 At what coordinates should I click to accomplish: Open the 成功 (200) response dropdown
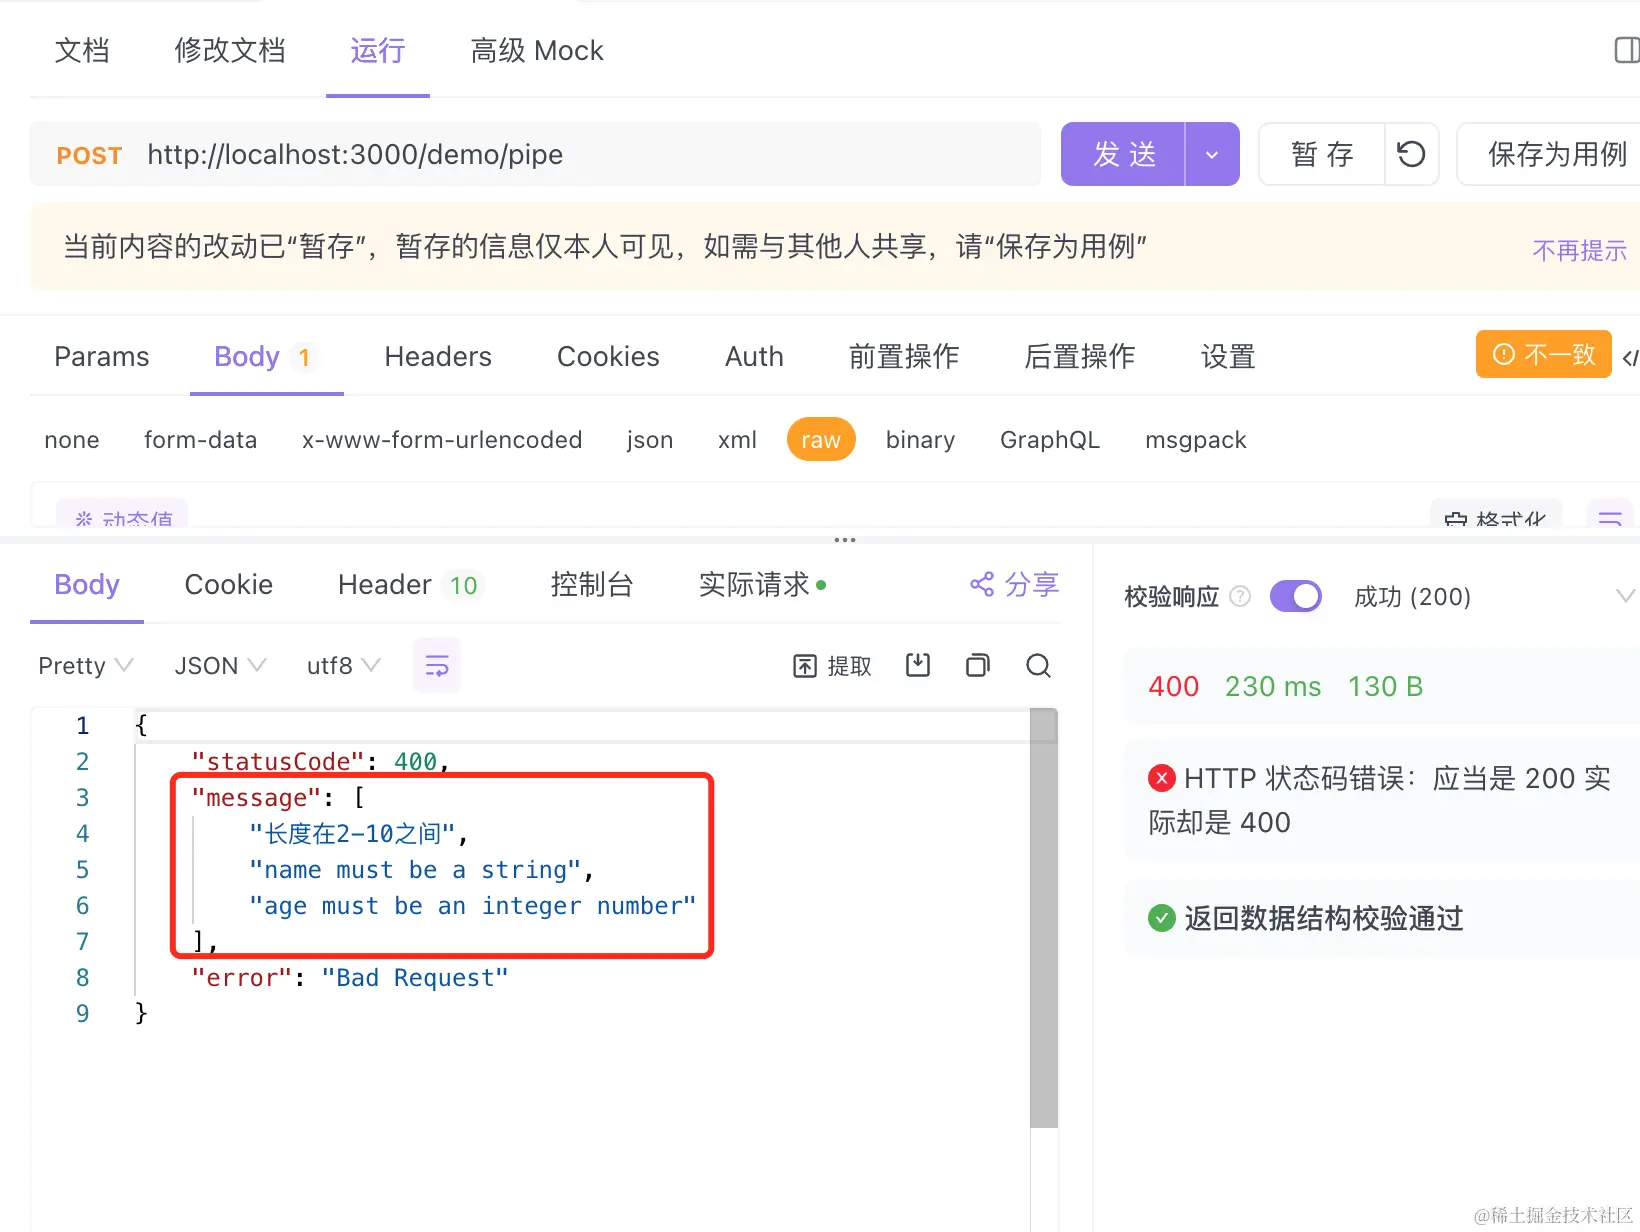[1494, 597]
